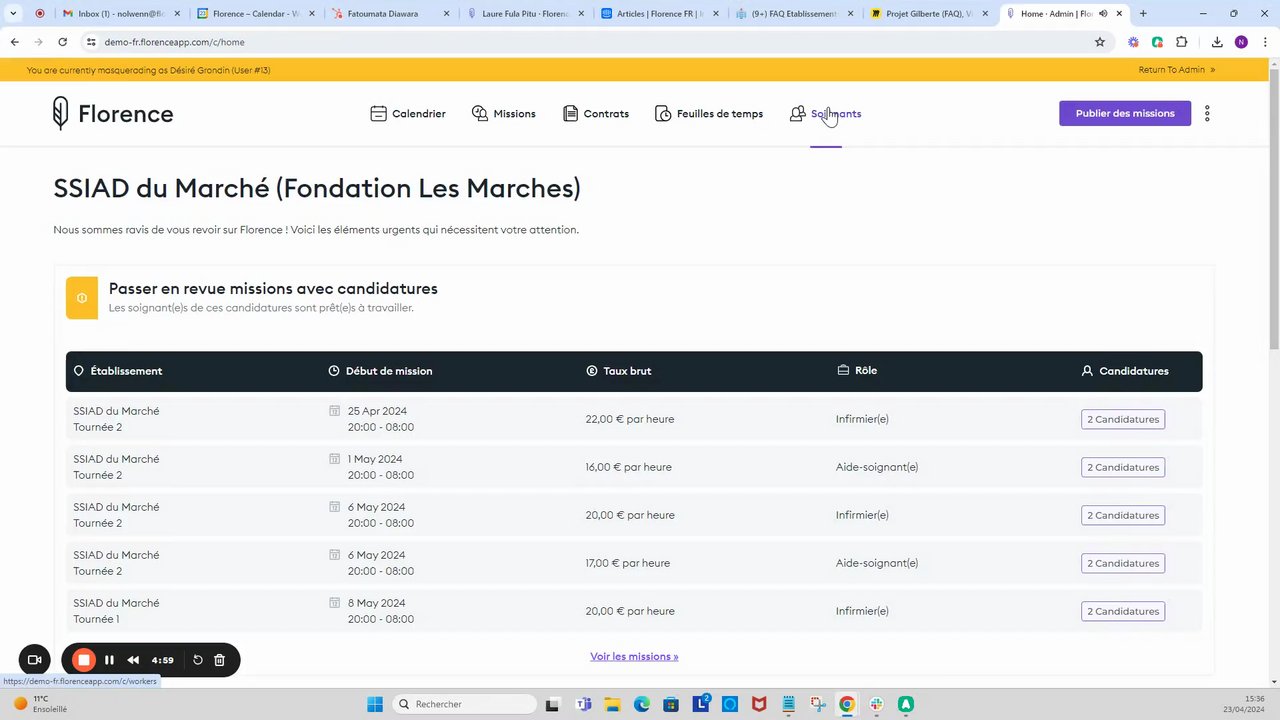Open the browser downloads icon

tap(1217, 42)
